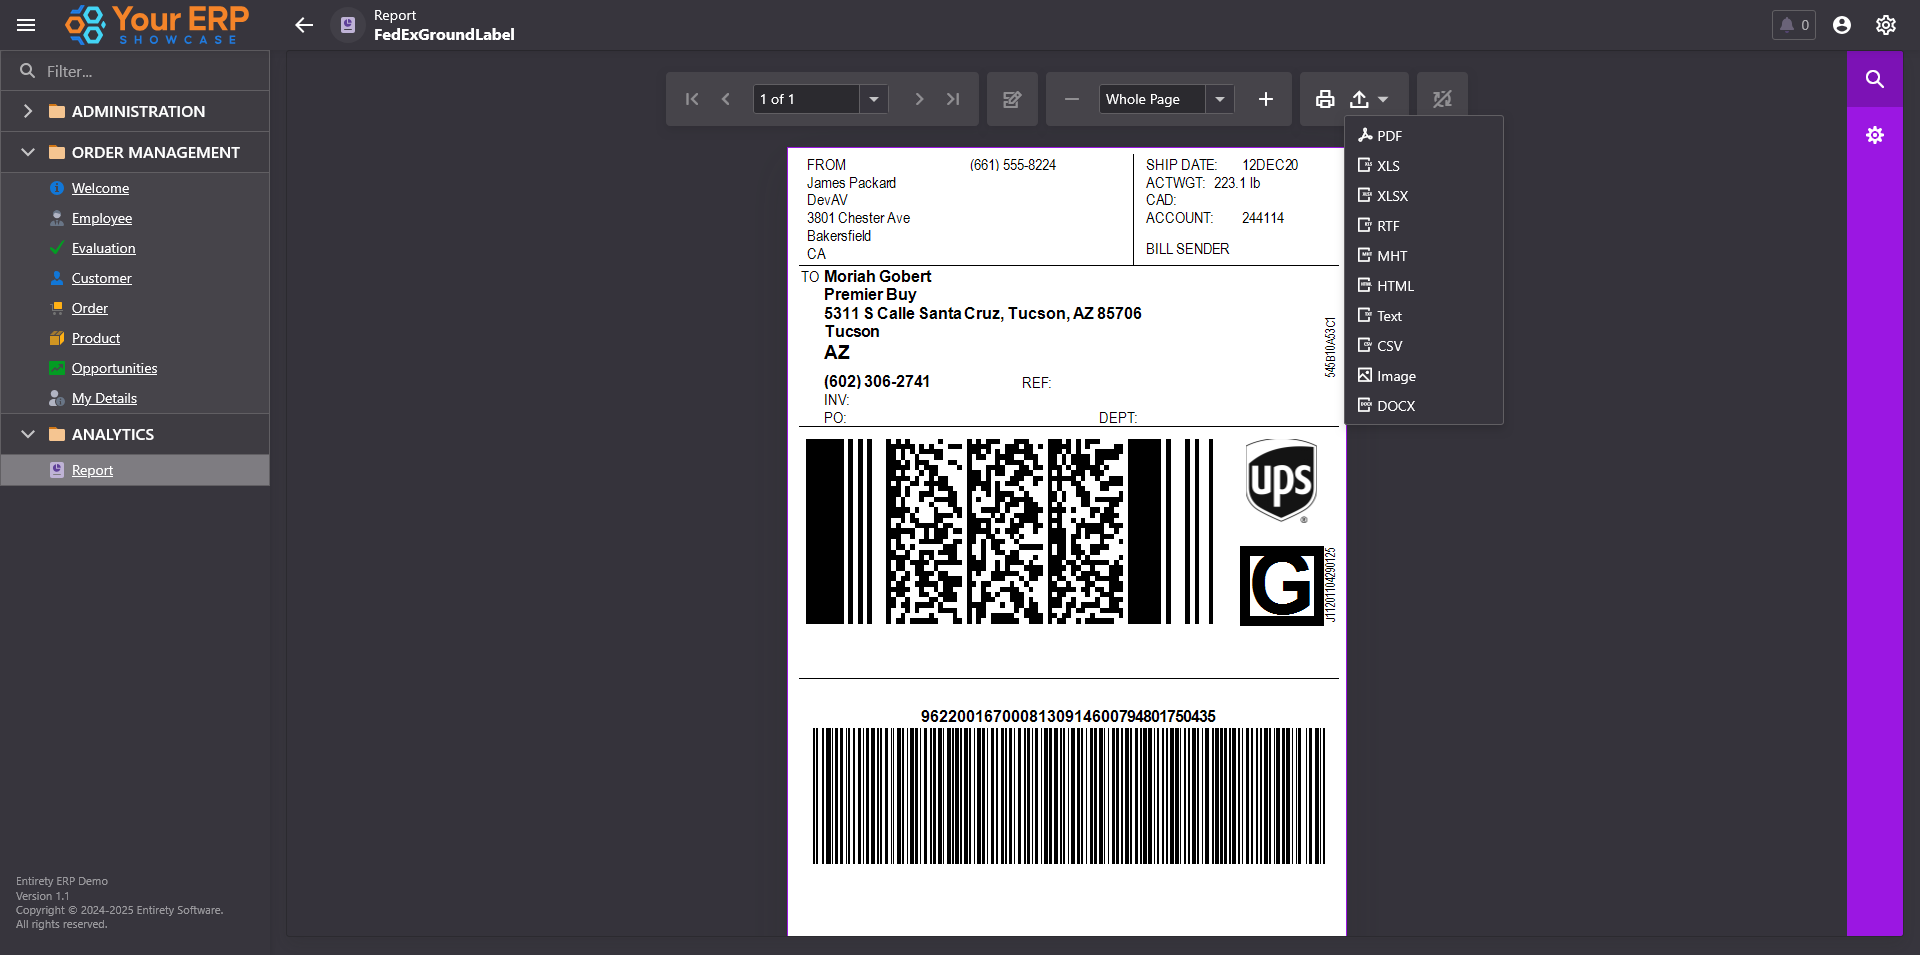Image resolution: width=1920 pixels, height=955 pixels.
Task: Go back using the arrow icon
Action: point(304,25)
